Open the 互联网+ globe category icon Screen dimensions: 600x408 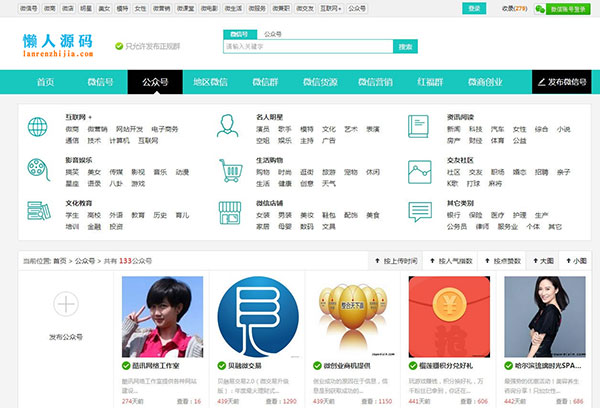[38, 127]
